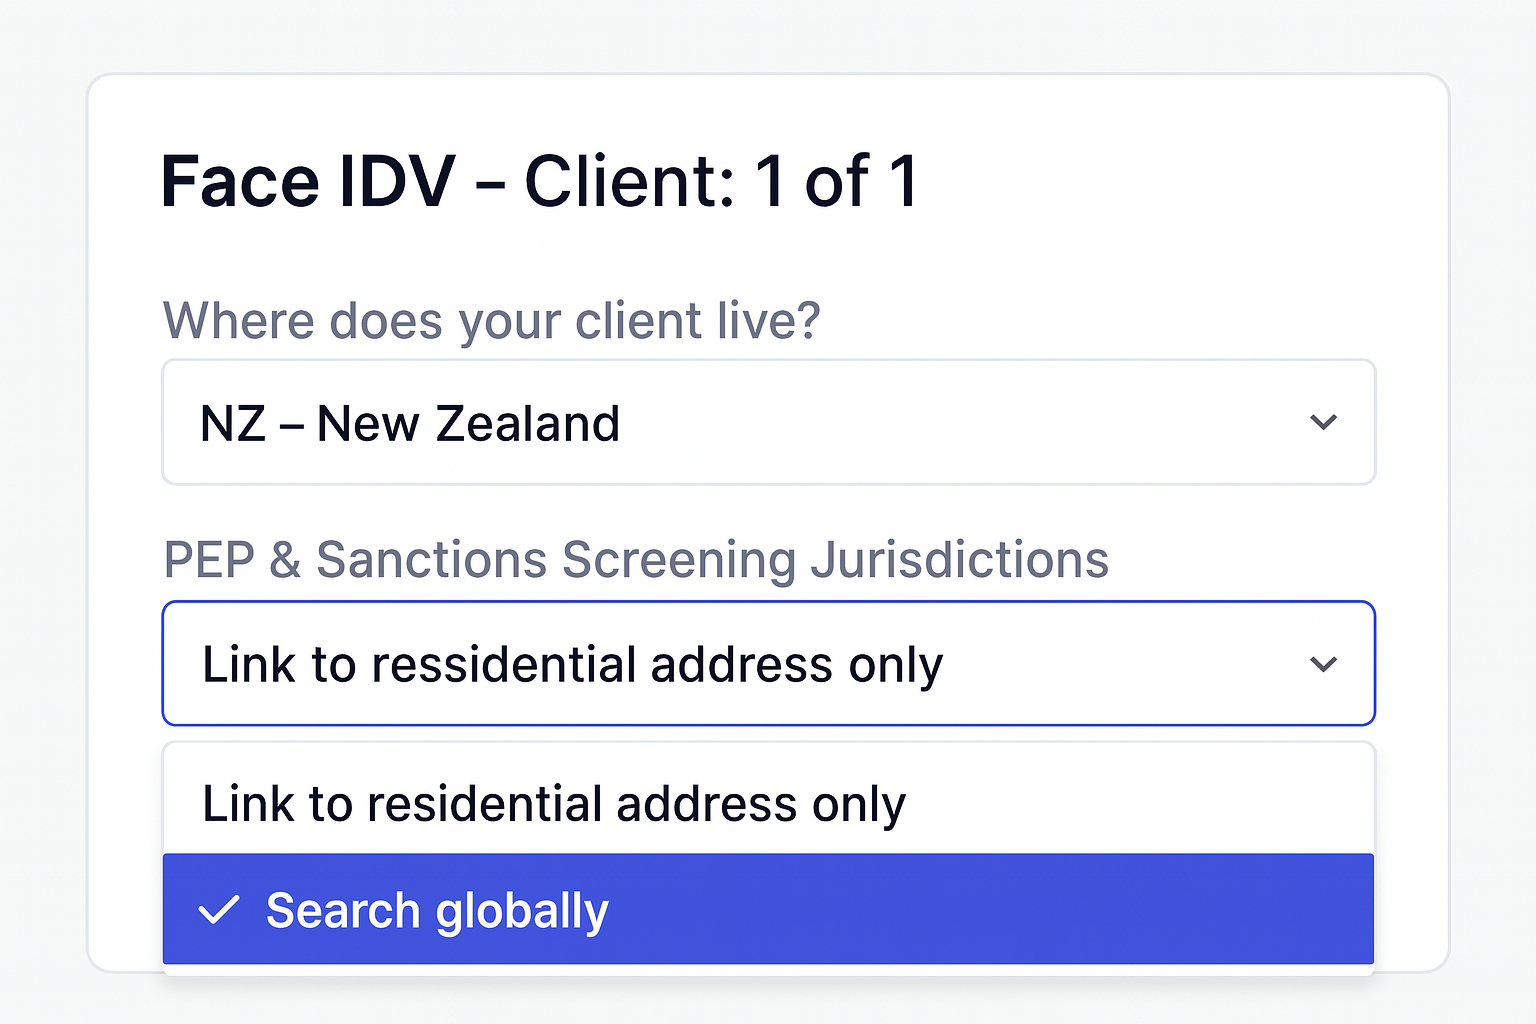Click the chevron in the country dropdown
The height and width of the screenshot is (1024, 1536).
(x=1323, y=422)
